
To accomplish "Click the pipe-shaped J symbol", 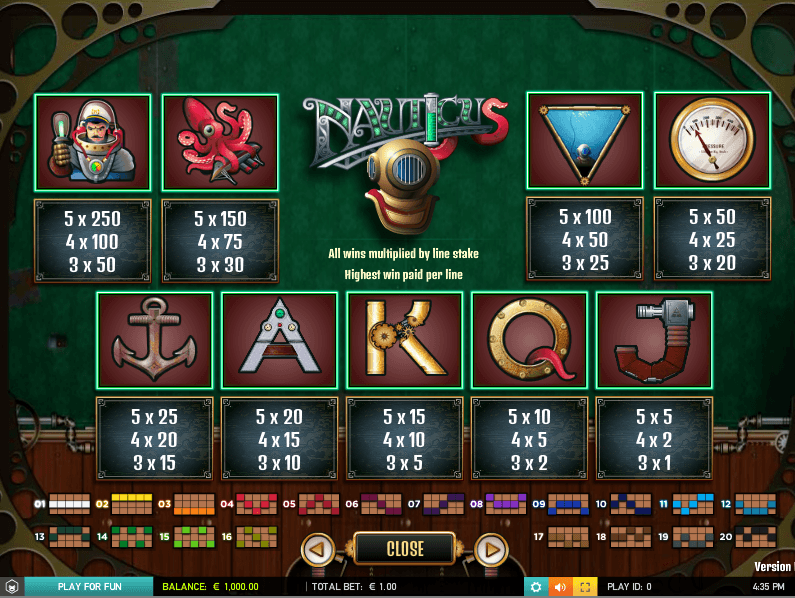I will pos(654,340).
